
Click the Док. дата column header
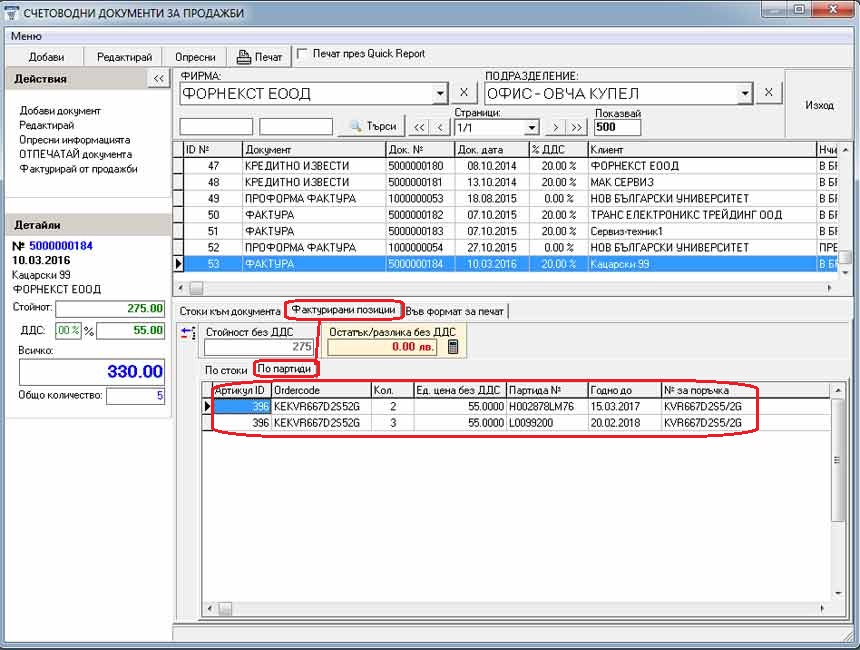(x=492, y=150)
